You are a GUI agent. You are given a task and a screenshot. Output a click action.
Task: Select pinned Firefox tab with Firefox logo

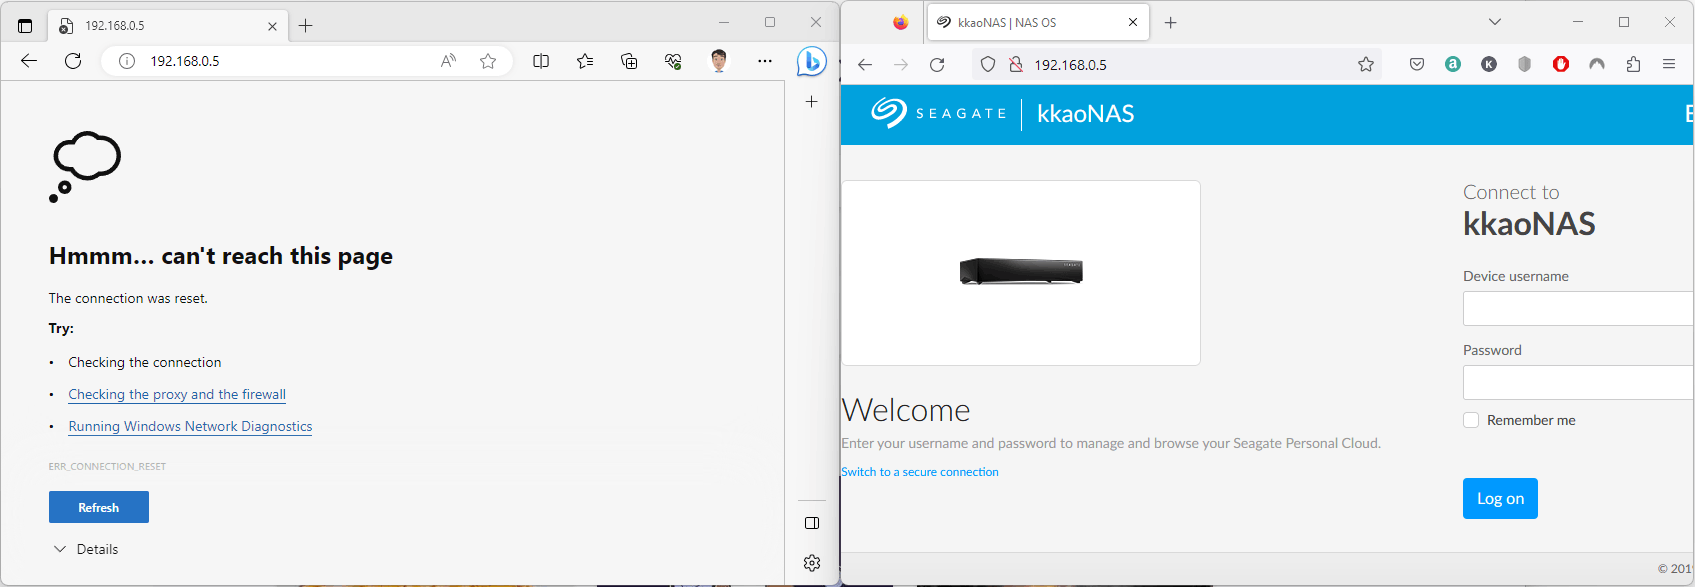tap(901, 22)
